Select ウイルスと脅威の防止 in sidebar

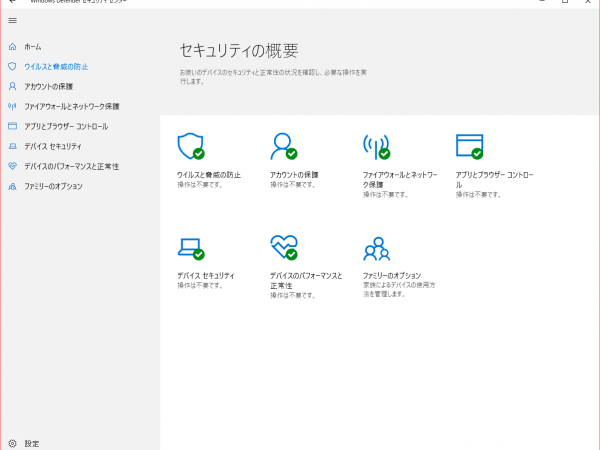pyautogui.click(x=56, y=67)
